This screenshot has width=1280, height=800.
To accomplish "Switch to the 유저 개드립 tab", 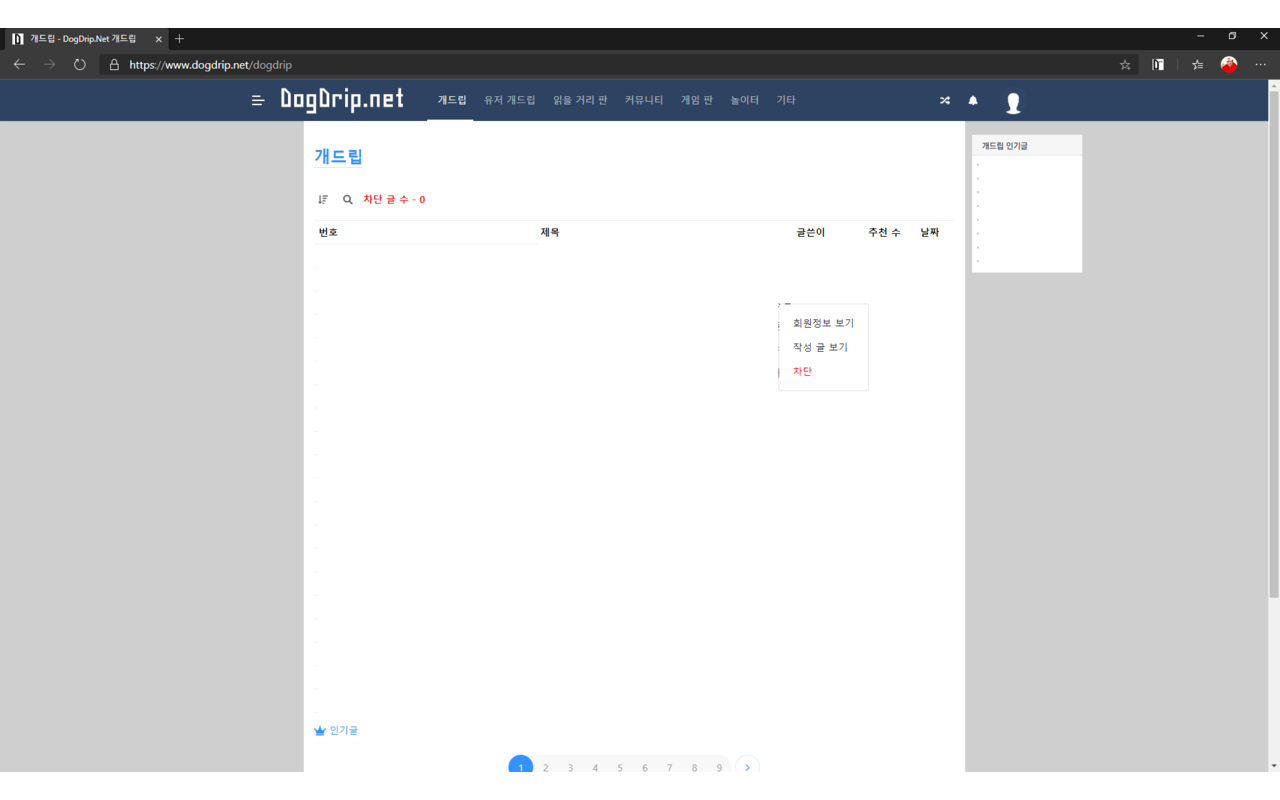I will click(510, 100).
